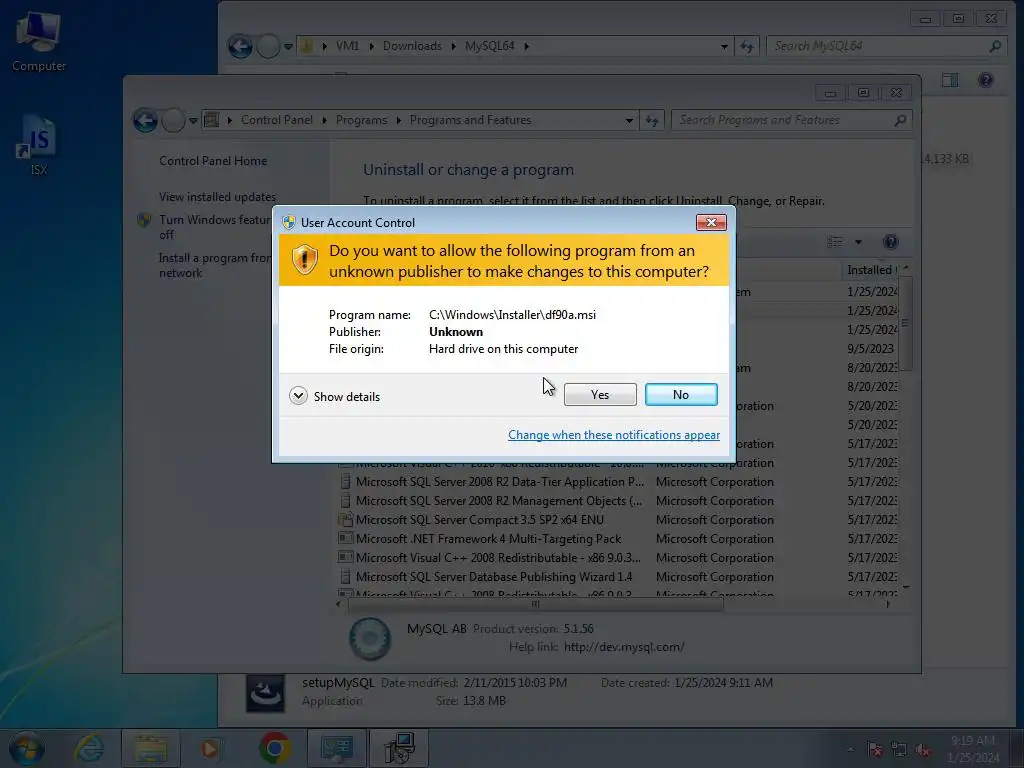
Task: Click scroll down arrow in programs list
Action: 906,587
